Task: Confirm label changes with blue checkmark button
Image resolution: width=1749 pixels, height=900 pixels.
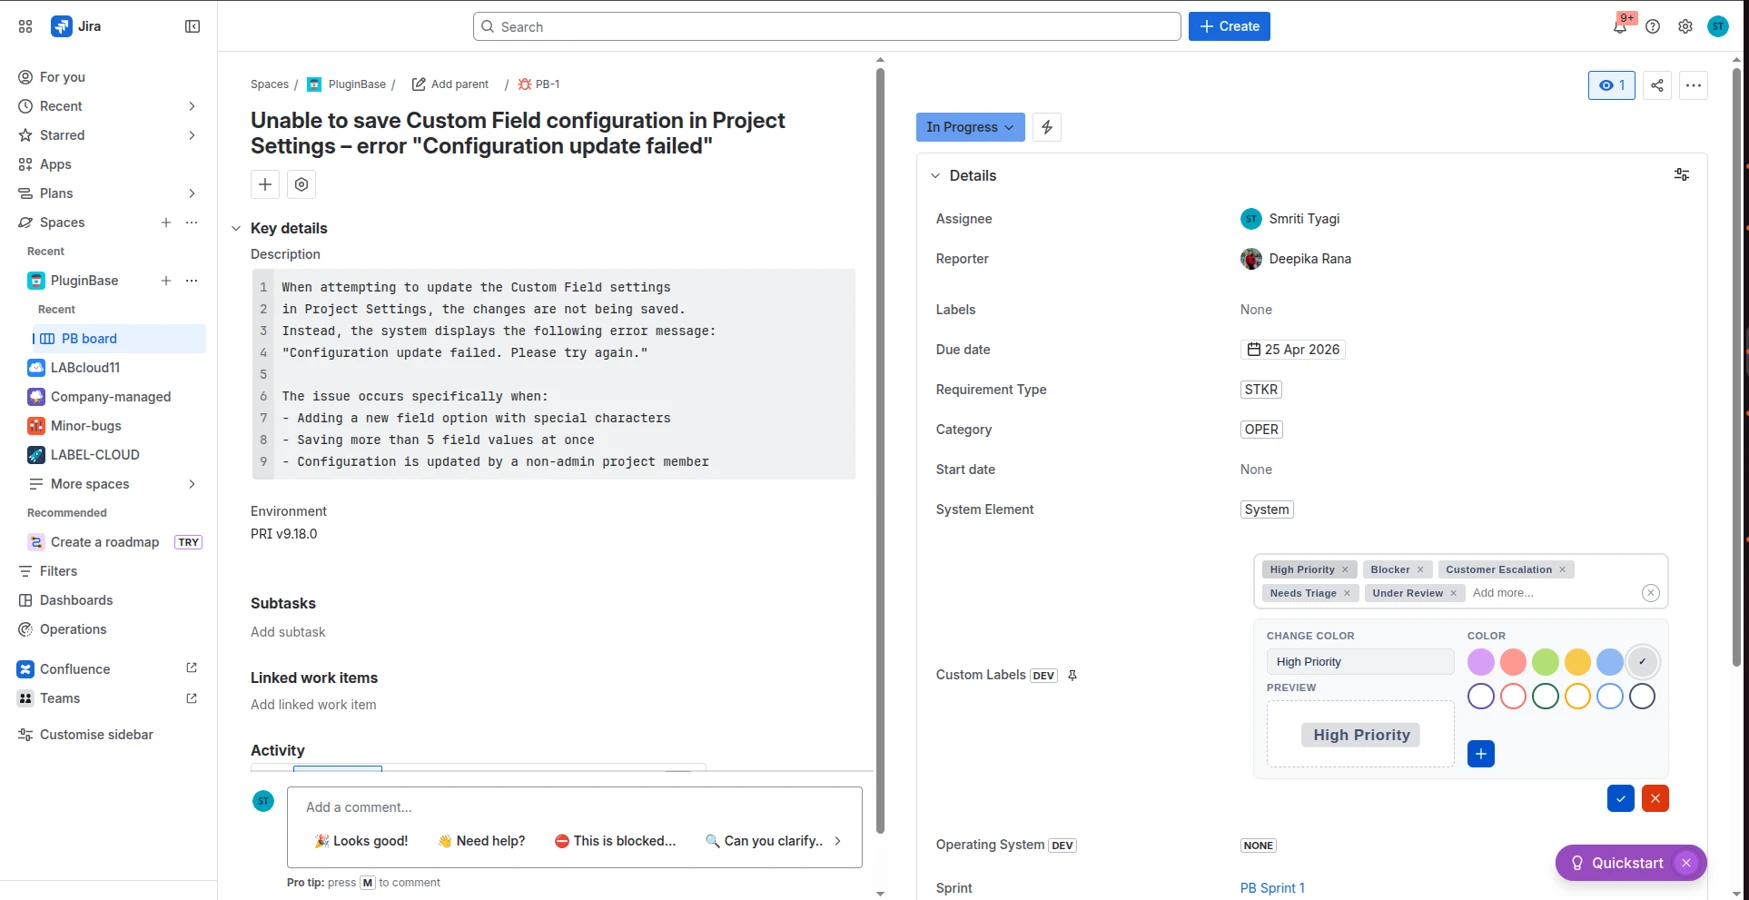Action: point(1621,798)
